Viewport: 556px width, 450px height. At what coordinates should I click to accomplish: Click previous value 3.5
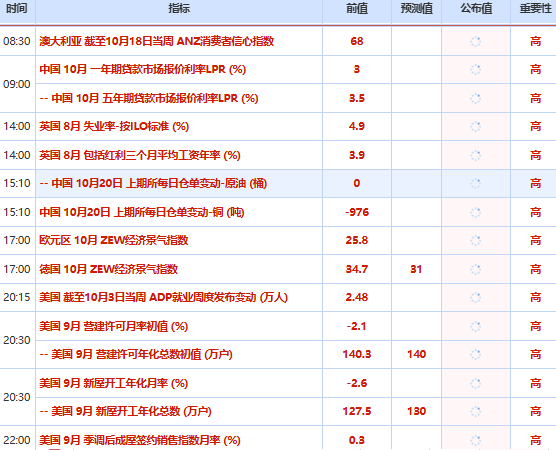click(x=357, y=98)
